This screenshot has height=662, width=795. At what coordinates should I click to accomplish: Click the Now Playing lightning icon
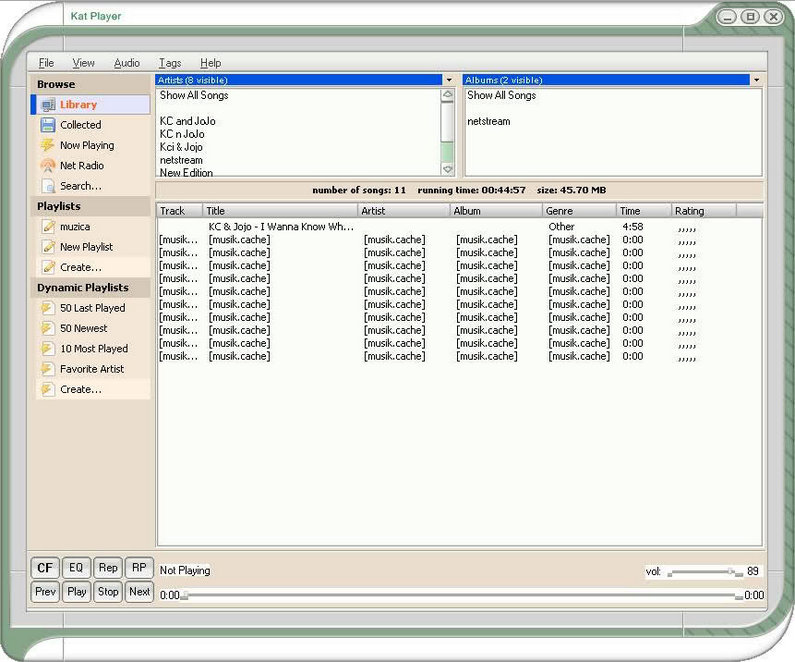48,145
